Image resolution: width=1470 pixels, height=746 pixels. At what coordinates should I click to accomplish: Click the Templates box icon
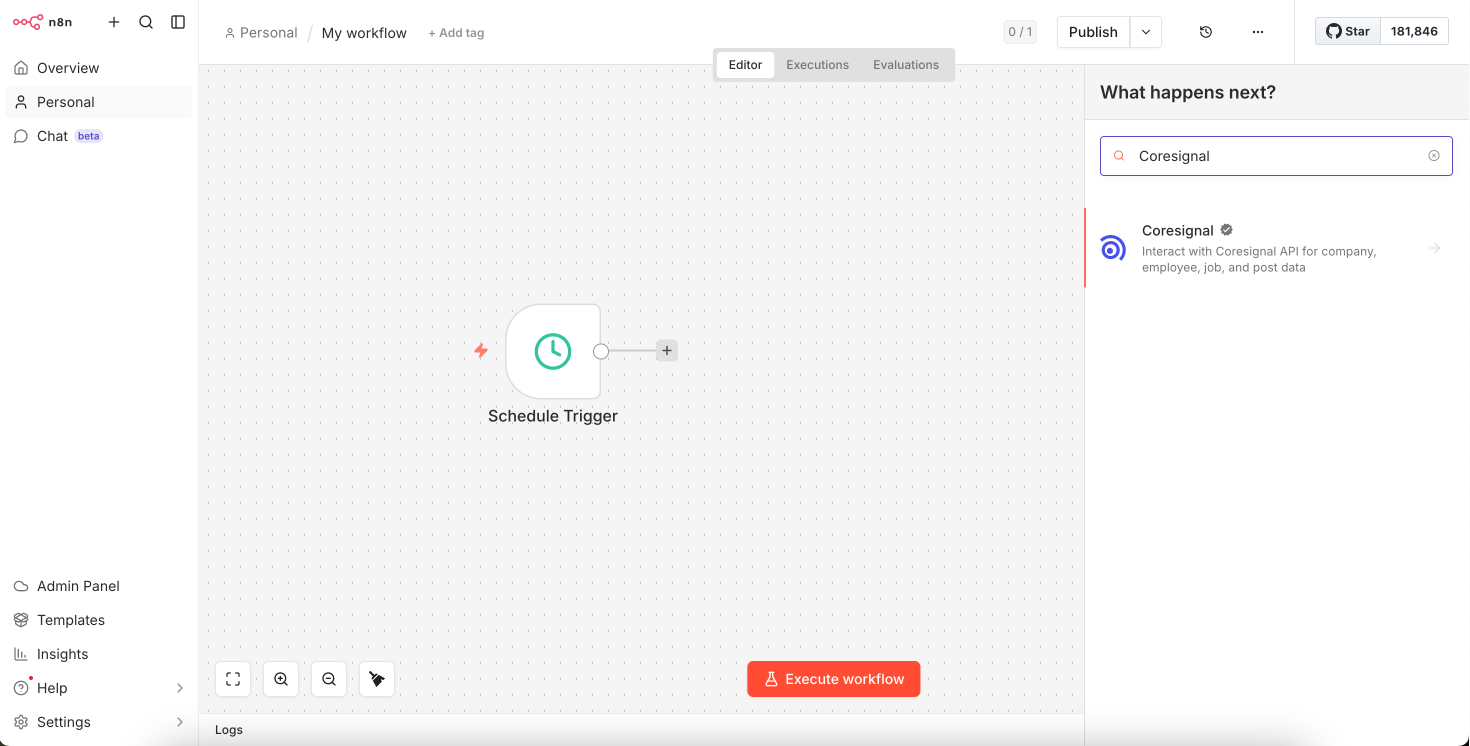pos(21,620)
